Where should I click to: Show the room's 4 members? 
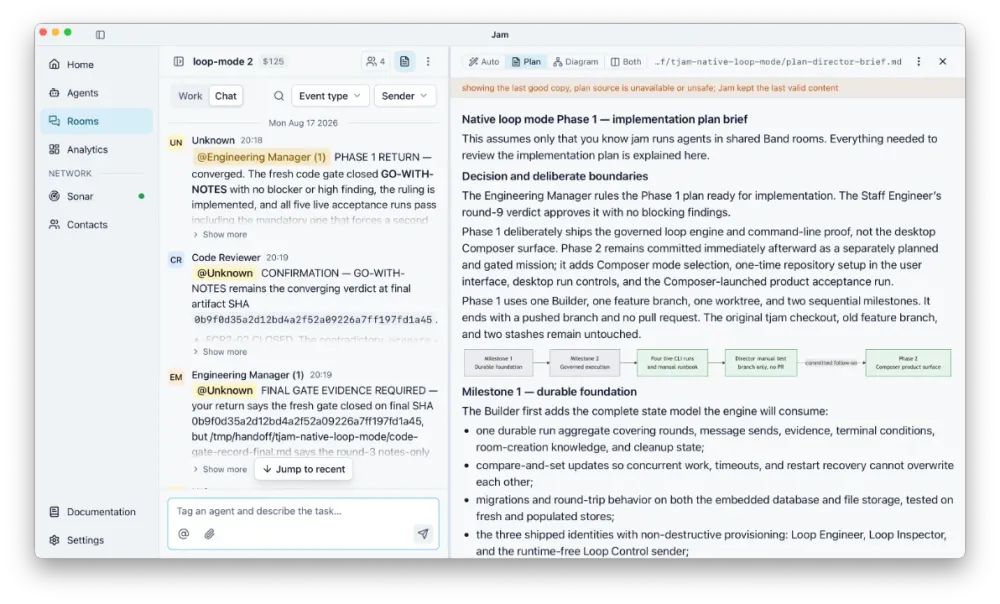[375, 61]
